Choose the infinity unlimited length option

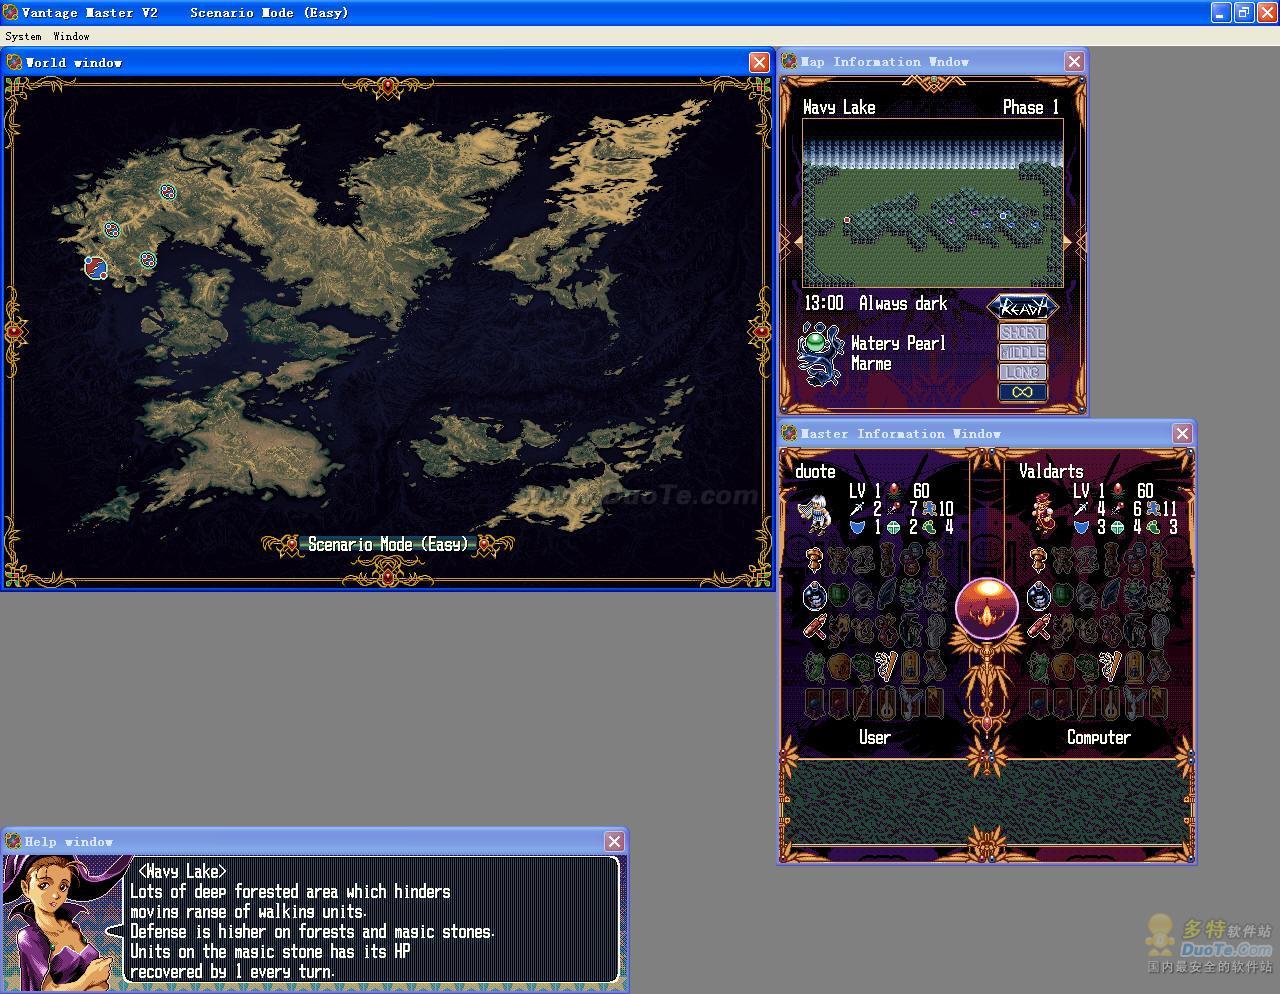pyautogui.click(x=1022, y=393)
